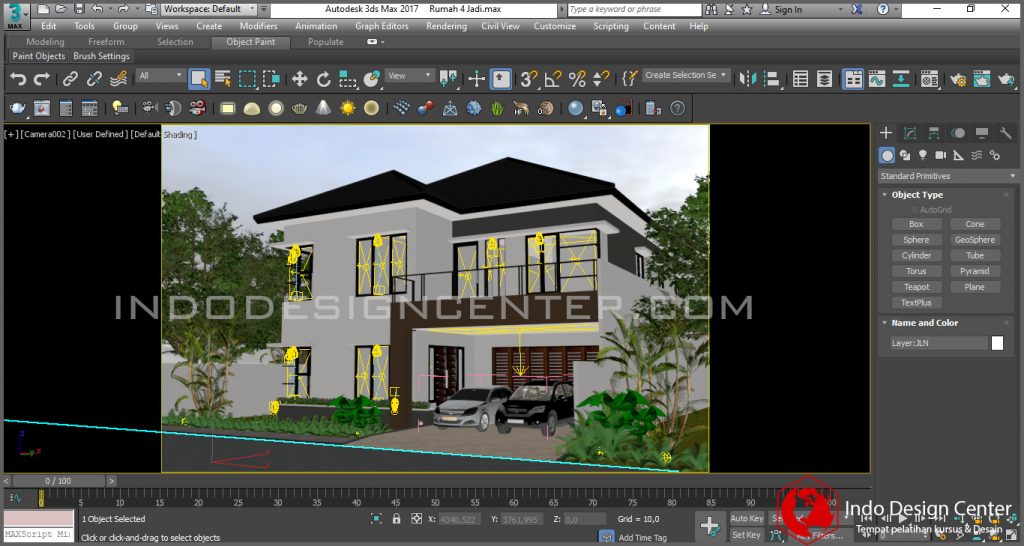The image size is (1024, 546).
Task: Click the time slider 0 / 100
Action: tap(56, 481)
